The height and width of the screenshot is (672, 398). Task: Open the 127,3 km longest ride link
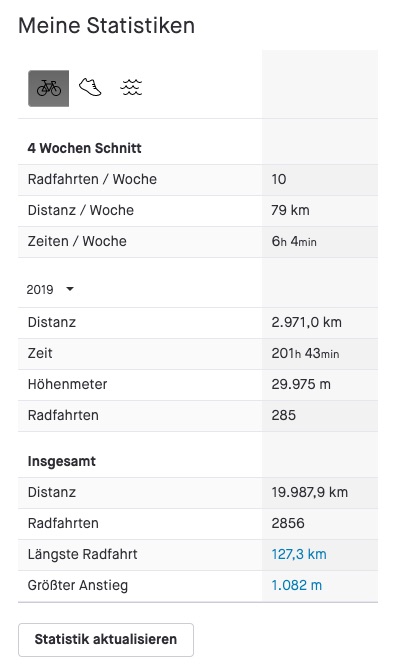click(299, 554)
